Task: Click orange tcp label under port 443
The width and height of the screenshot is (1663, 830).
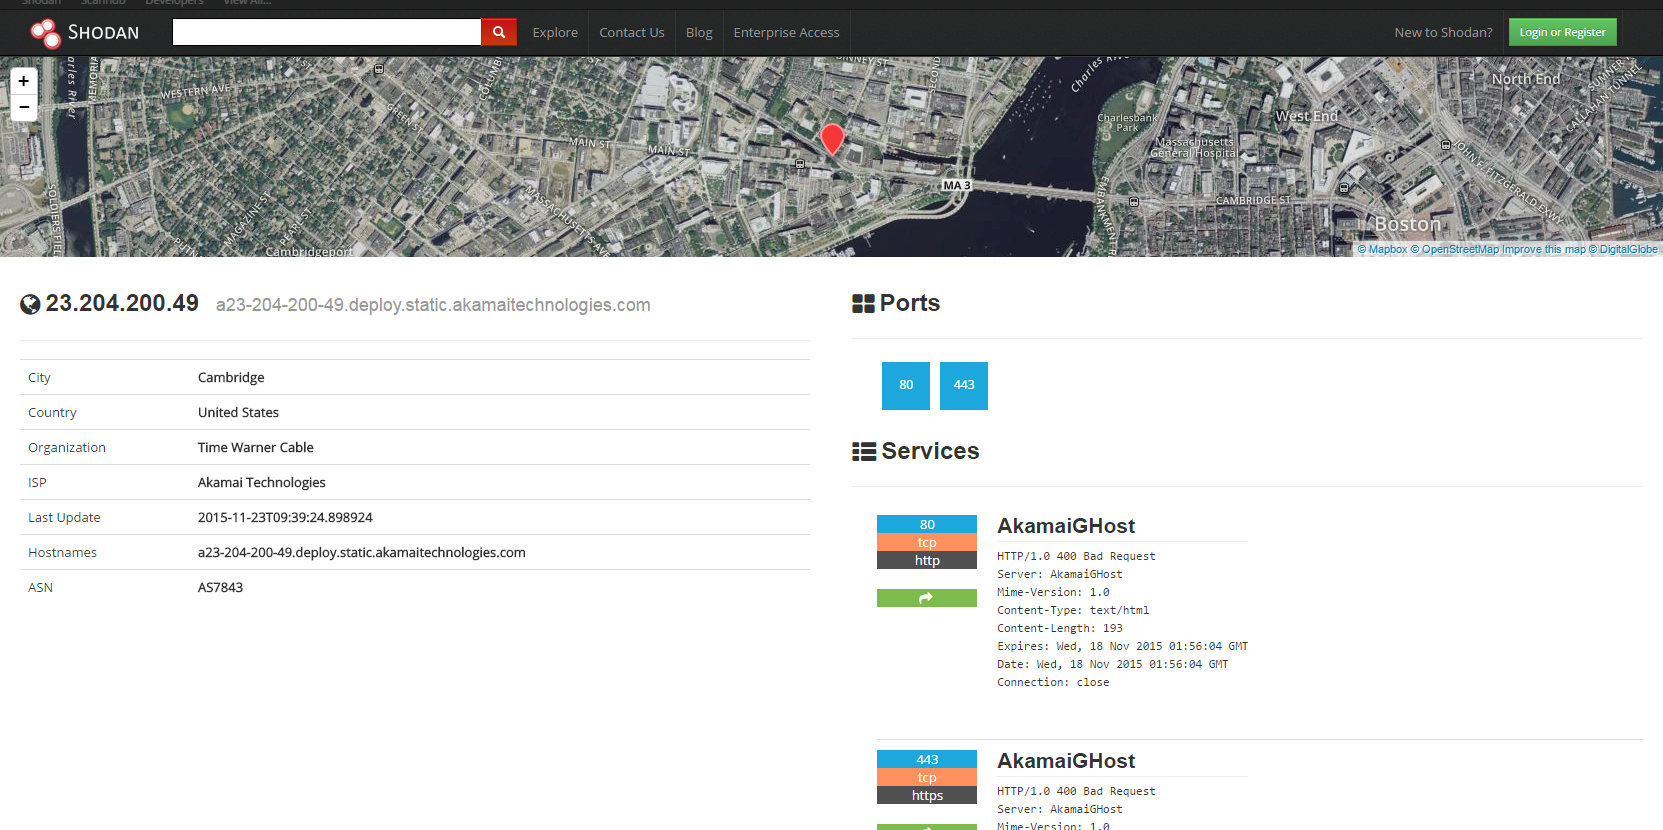Action: (927, 777)
